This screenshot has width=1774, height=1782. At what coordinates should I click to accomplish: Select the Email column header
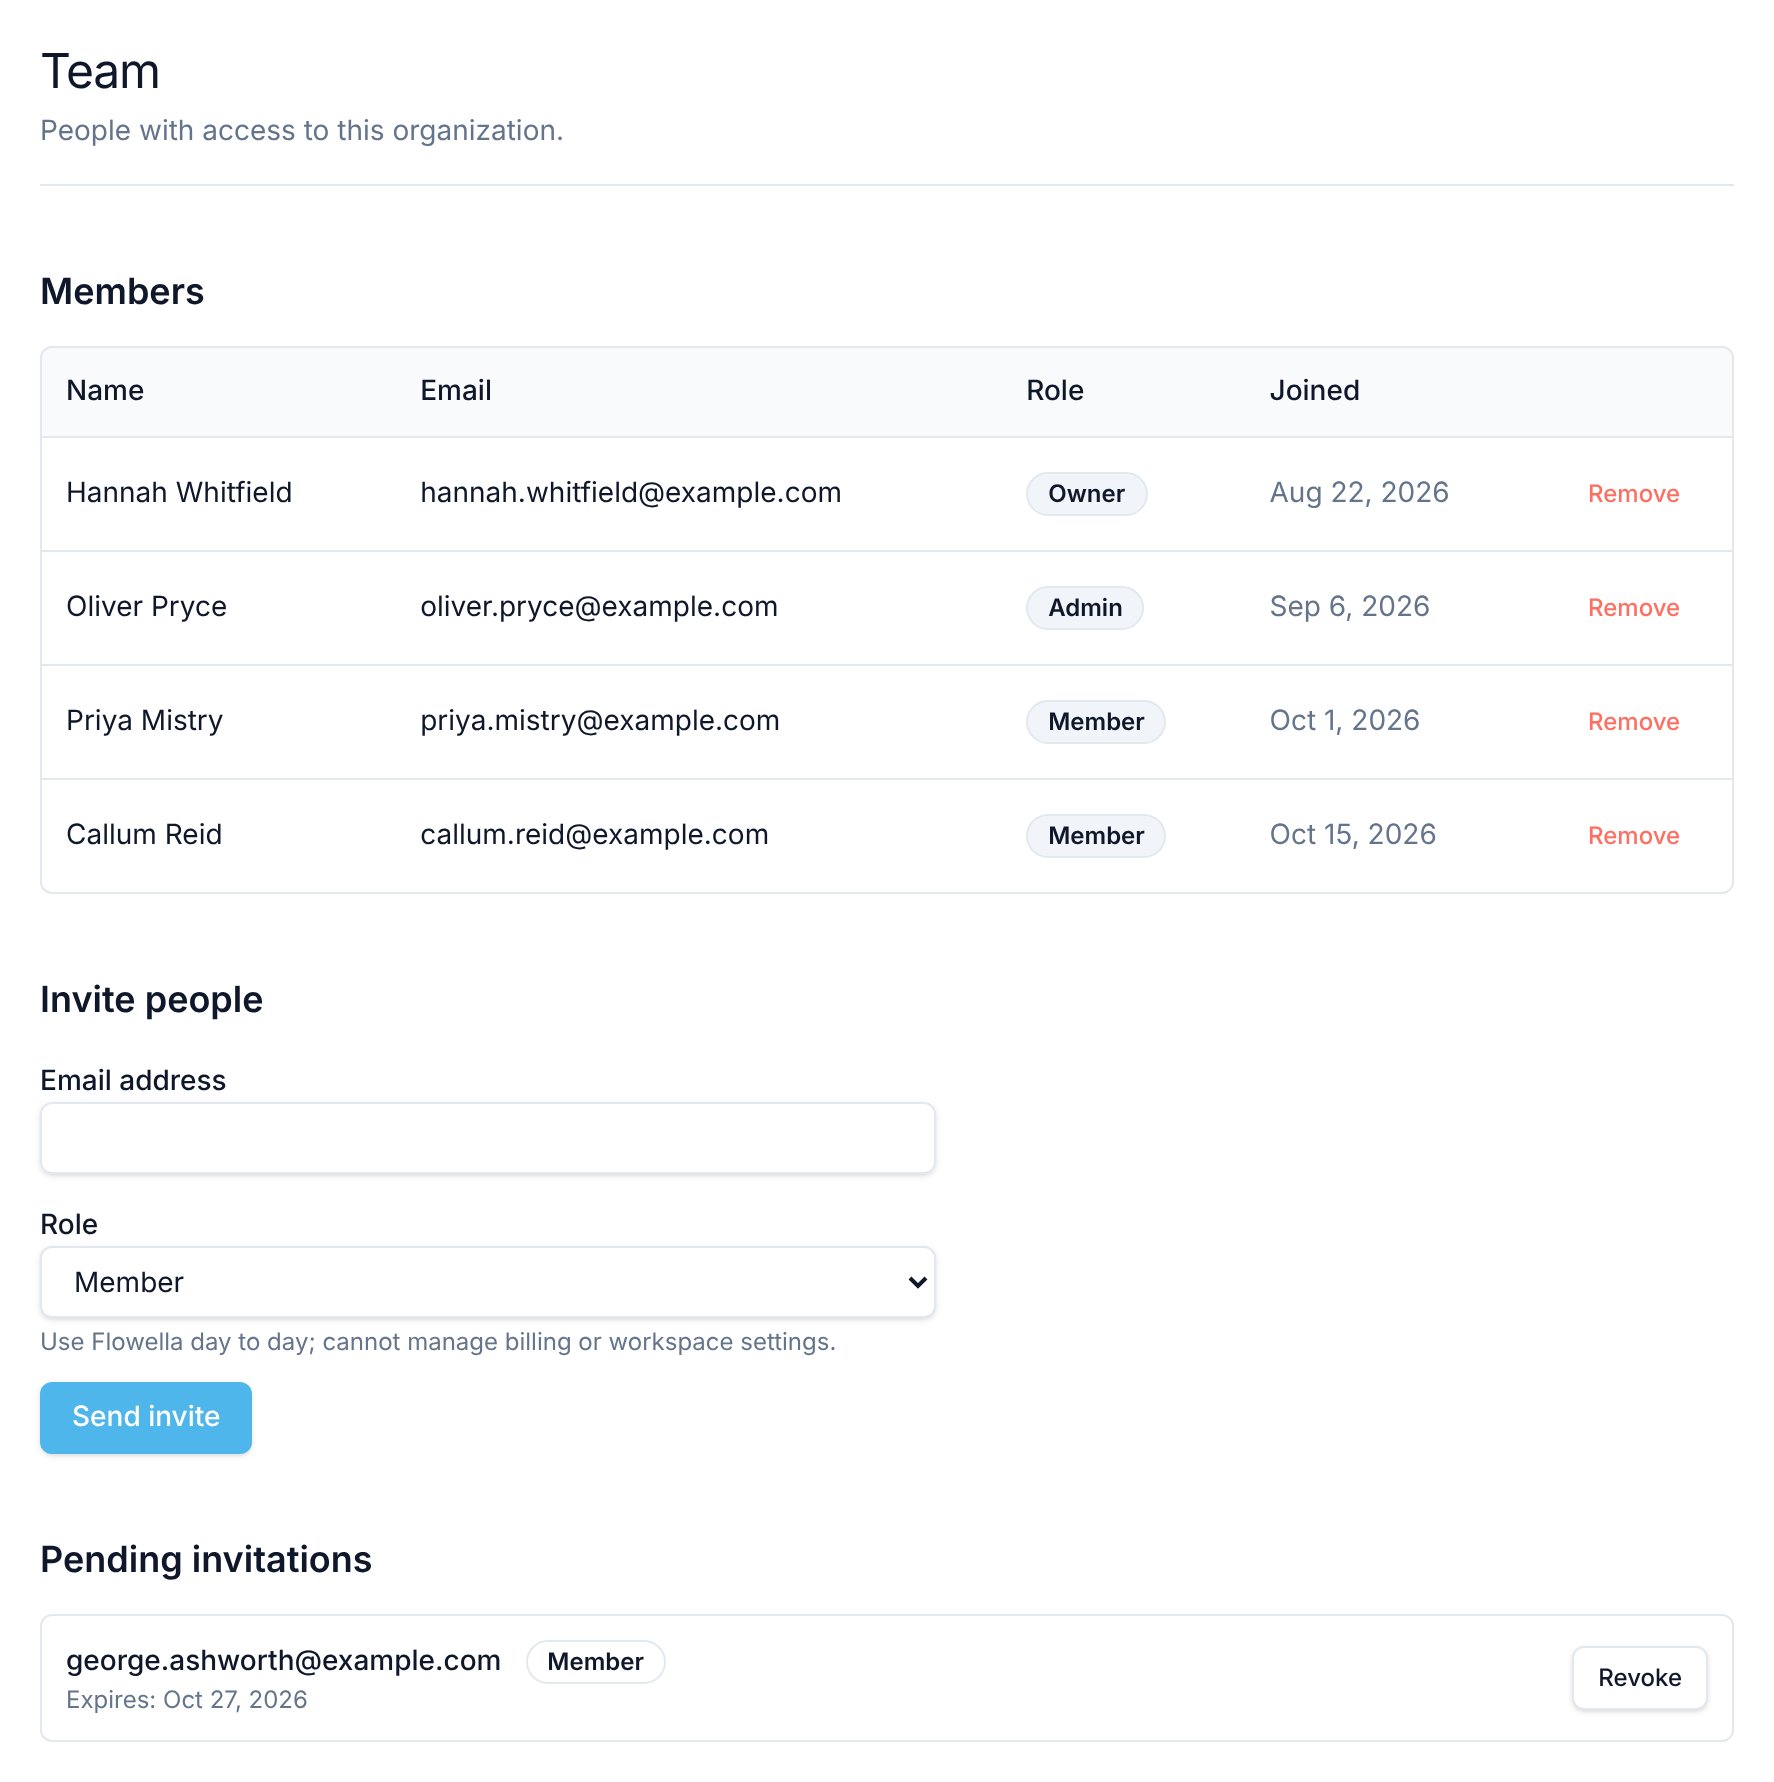456,391
